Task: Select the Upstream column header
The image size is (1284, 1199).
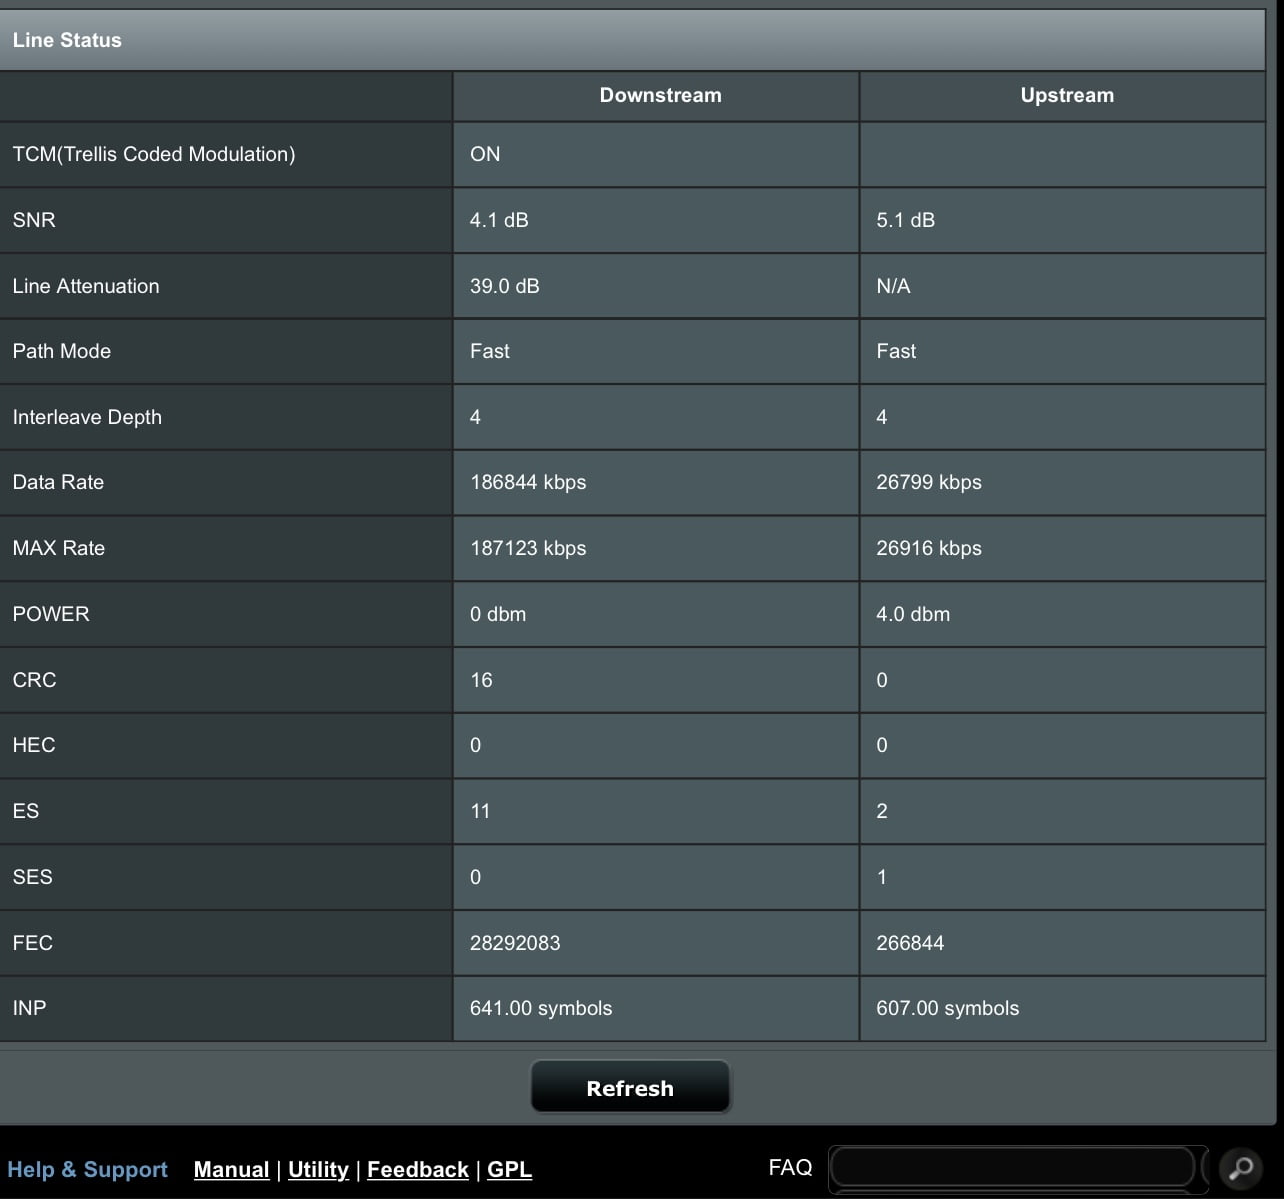Action: (1066, 95)
